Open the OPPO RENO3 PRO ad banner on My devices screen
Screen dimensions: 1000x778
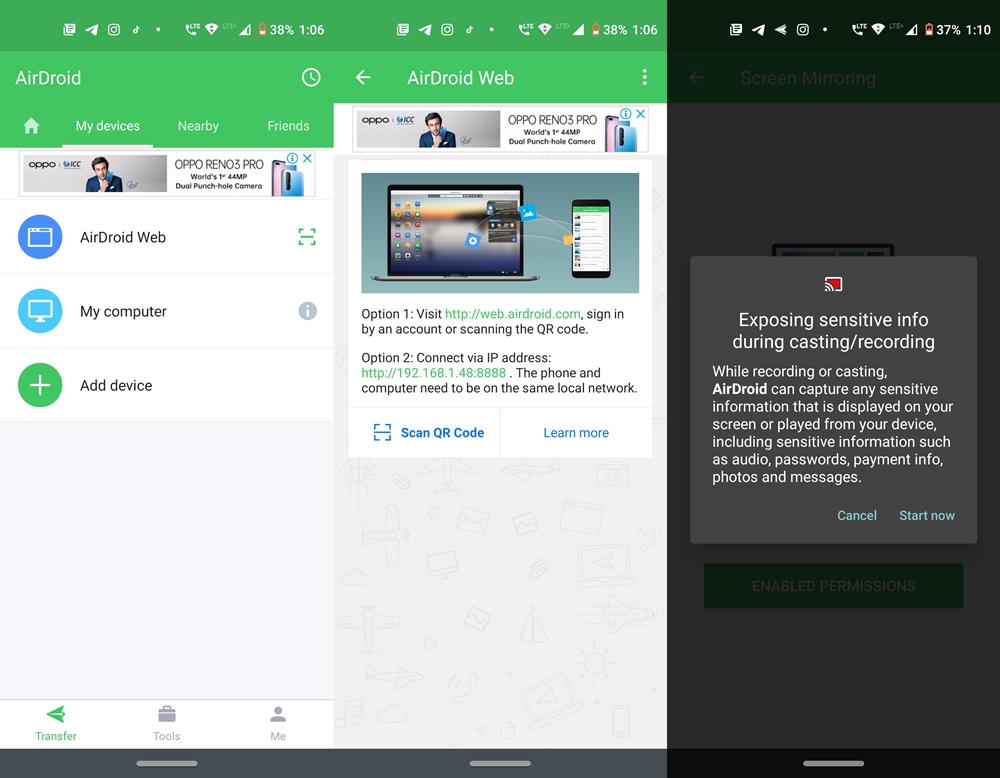point(167,173)
